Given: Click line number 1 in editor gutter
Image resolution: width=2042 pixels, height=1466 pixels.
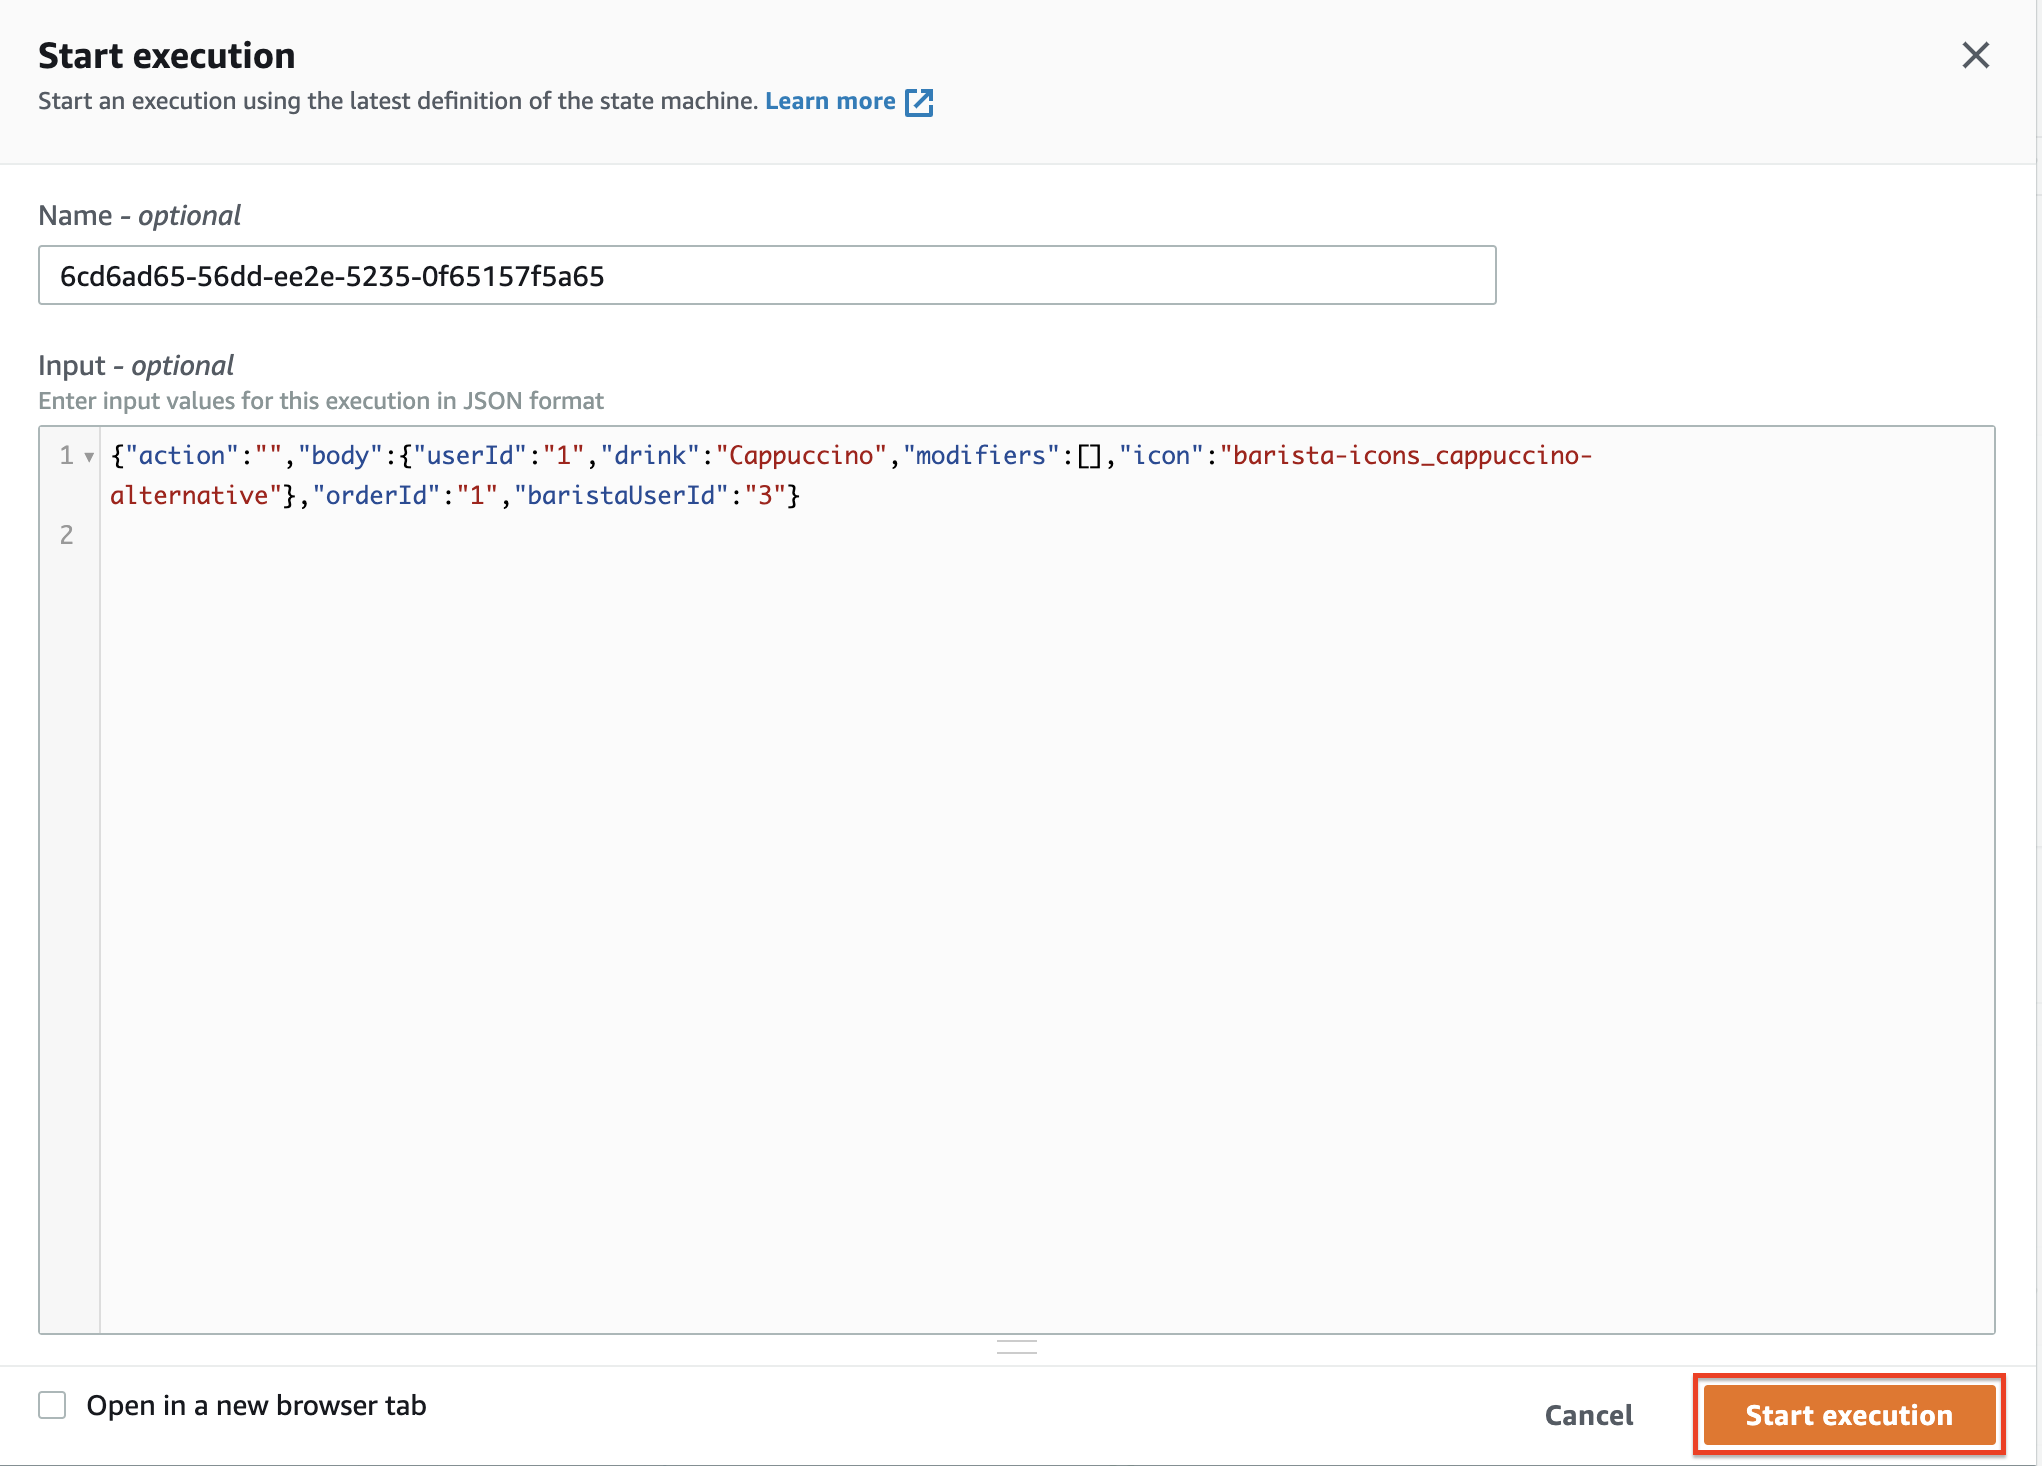Looking at the screenshot, I should [66, 455].
